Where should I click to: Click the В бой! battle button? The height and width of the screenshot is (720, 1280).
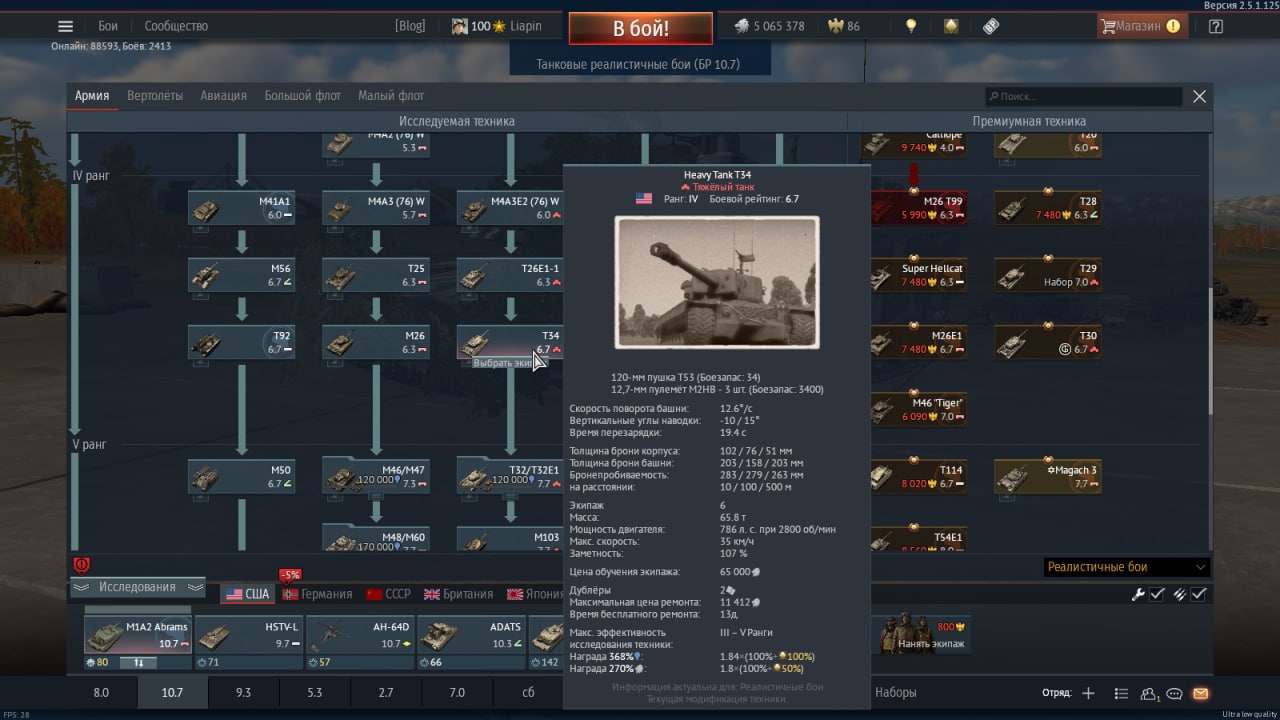click(641, 28)
